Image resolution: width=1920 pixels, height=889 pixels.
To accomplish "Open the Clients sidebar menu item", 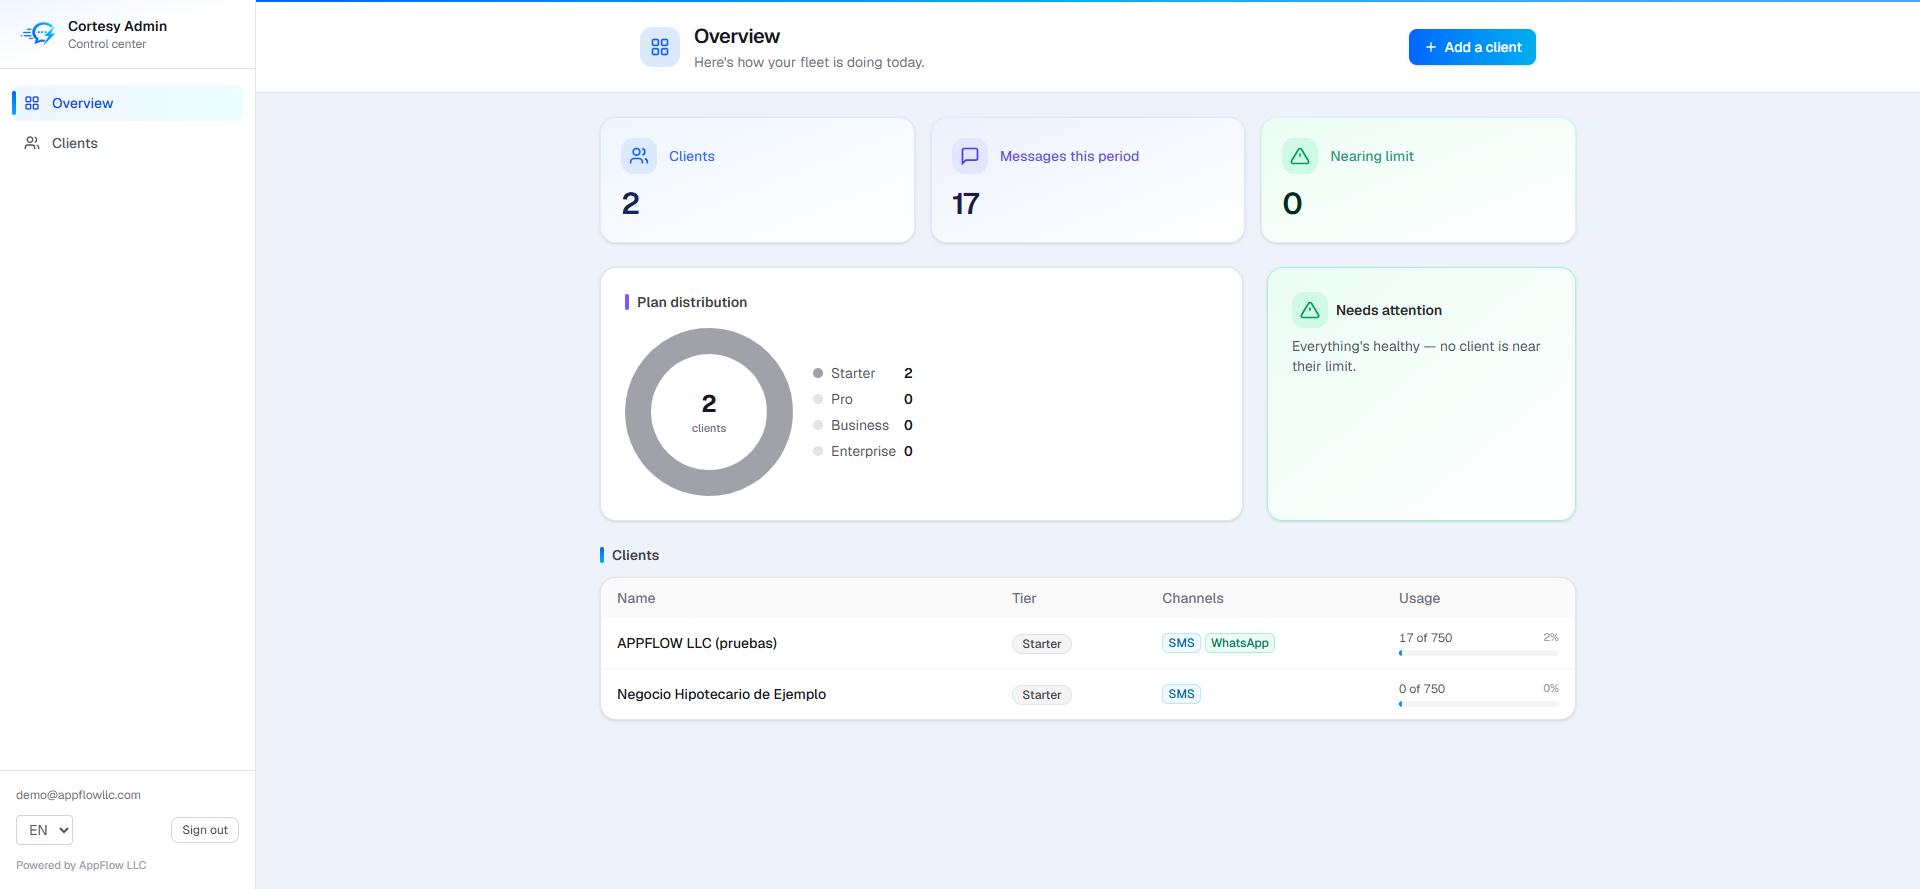I will tap(127, 143).
